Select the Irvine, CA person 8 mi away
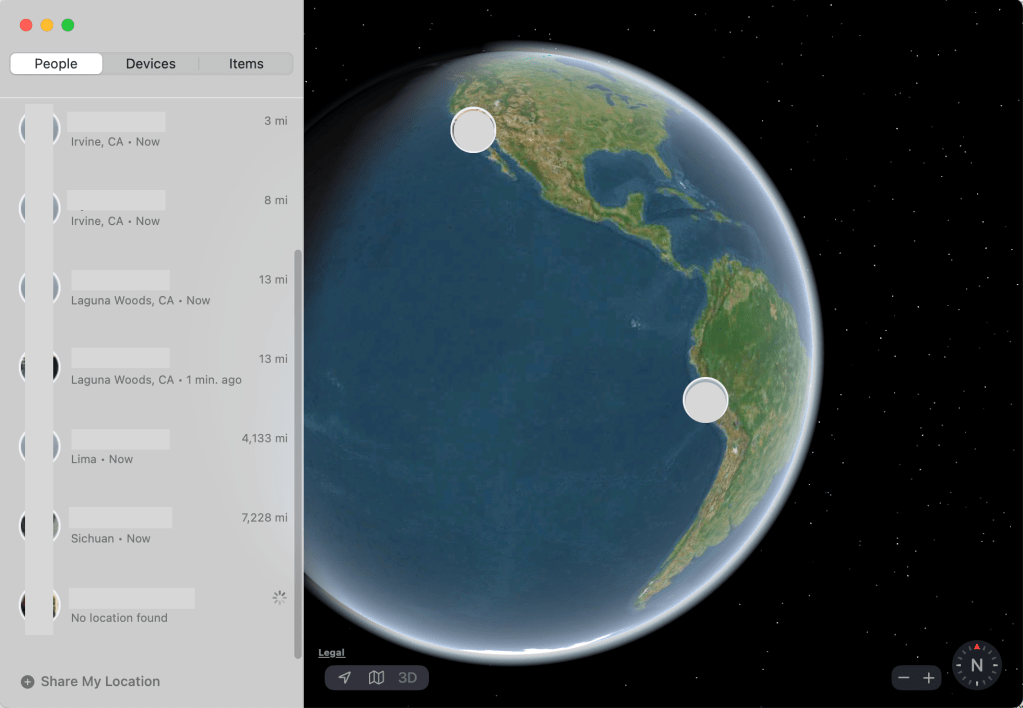Viewport: 1023px width, 708px height. tap(150, 209)
